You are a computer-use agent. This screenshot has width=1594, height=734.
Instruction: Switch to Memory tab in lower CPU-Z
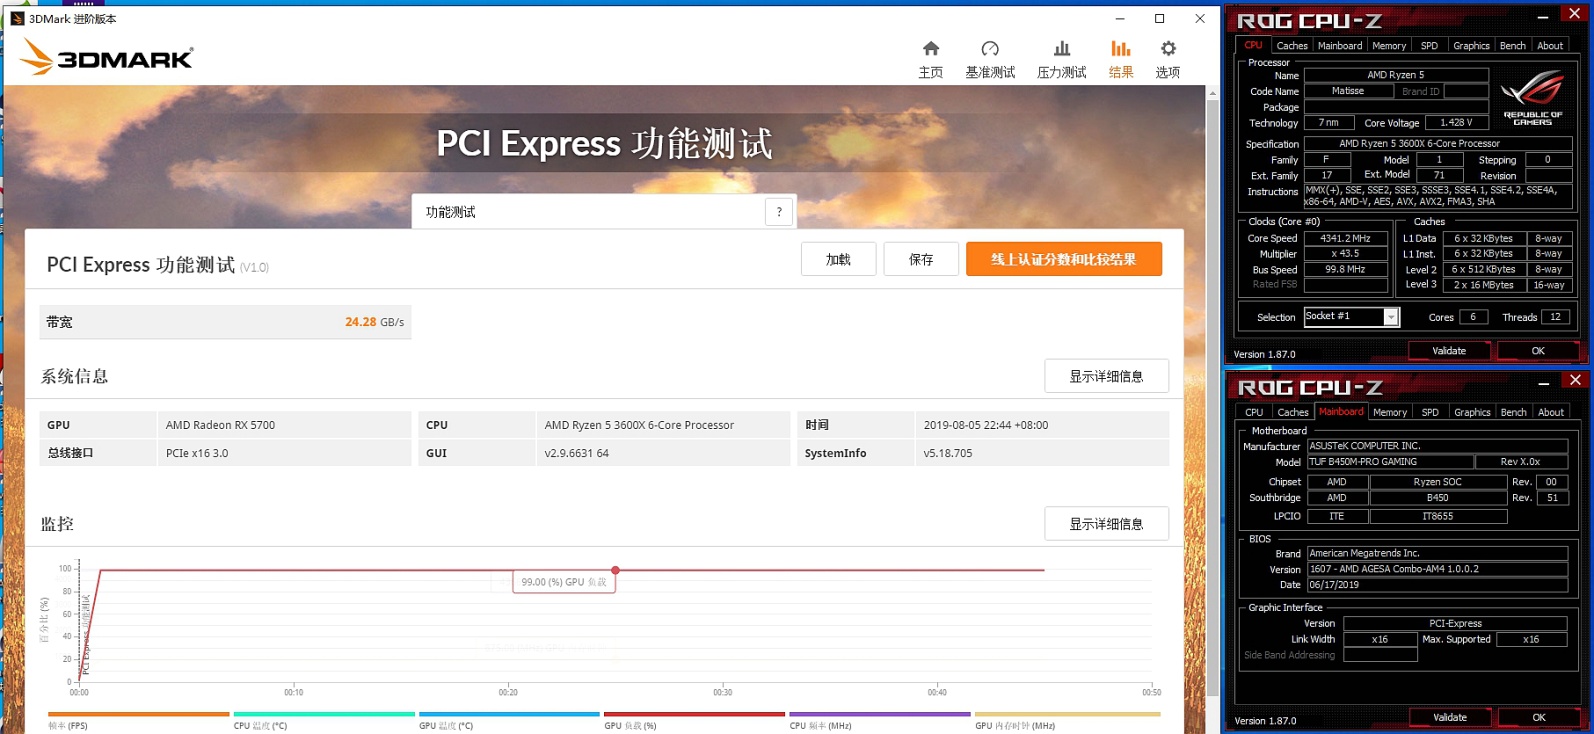click(x=1390, y=412)
